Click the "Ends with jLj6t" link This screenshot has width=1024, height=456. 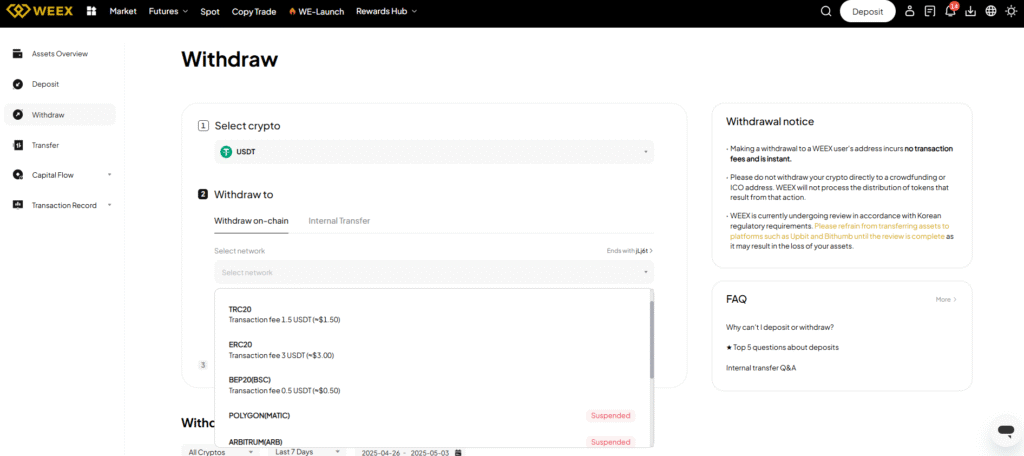pos(630,251)
